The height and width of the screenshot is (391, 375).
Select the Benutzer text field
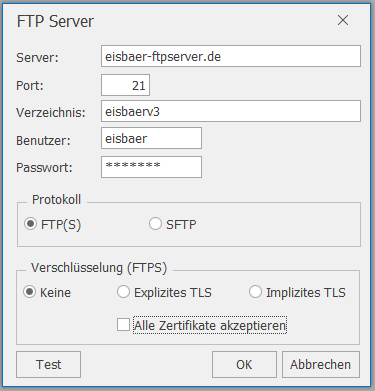[x=151, y=138]
